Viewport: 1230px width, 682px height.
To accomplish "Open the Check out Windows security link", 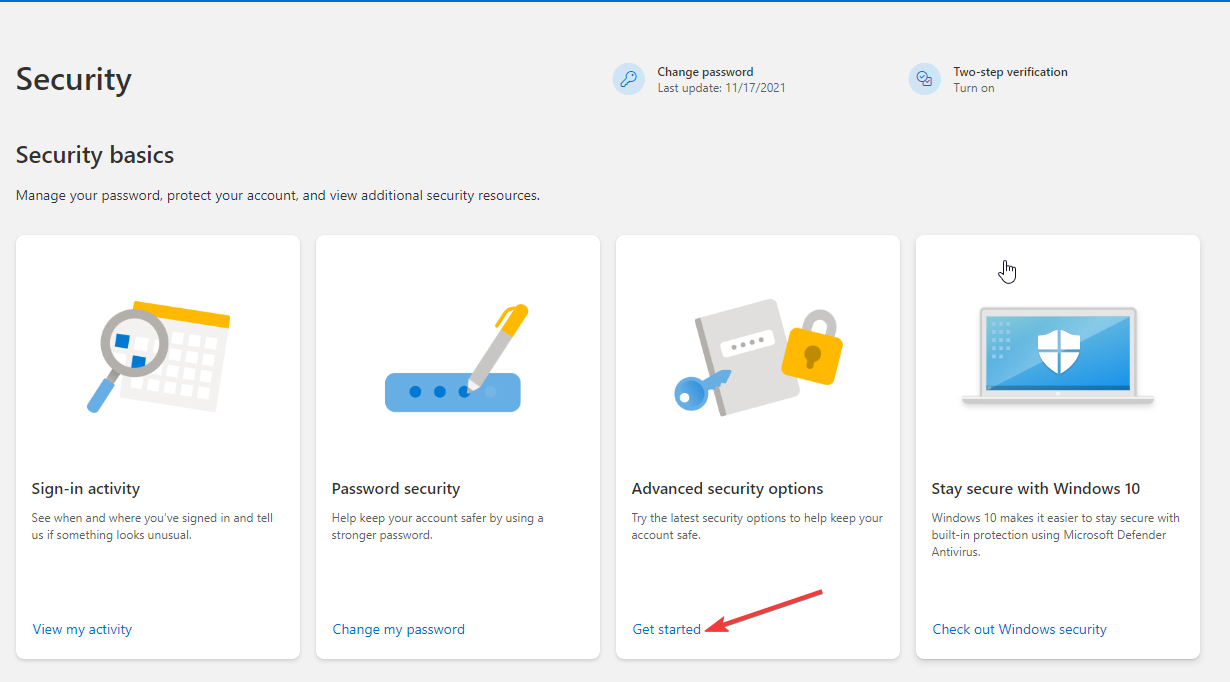I will pos(1020,629).
